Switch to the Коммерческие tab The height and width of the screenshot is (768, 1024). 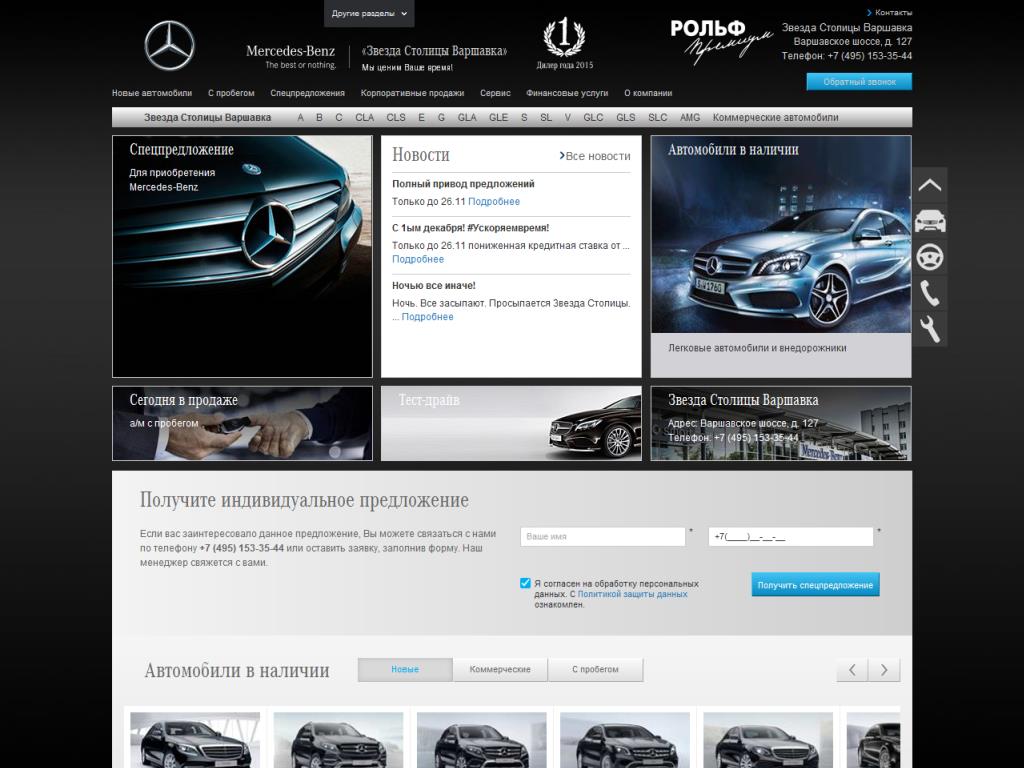click(x=500, y=669)
